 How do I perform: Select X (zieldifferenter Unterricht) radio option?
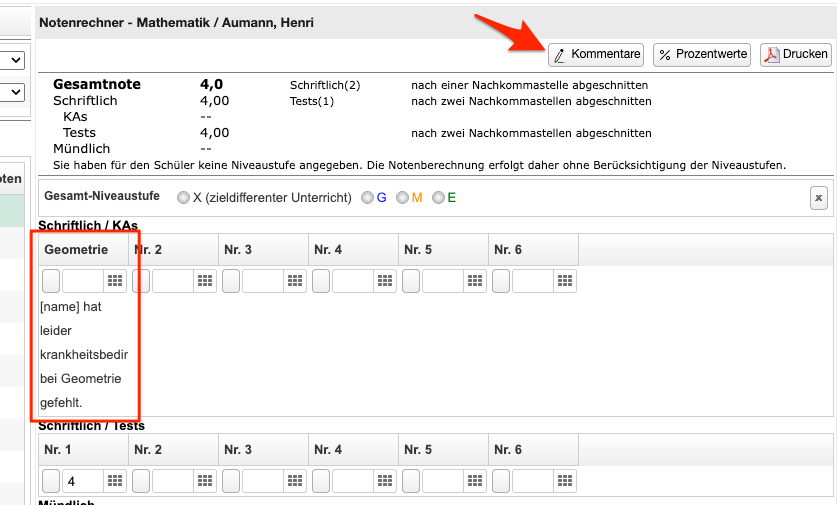coord(183,198)
